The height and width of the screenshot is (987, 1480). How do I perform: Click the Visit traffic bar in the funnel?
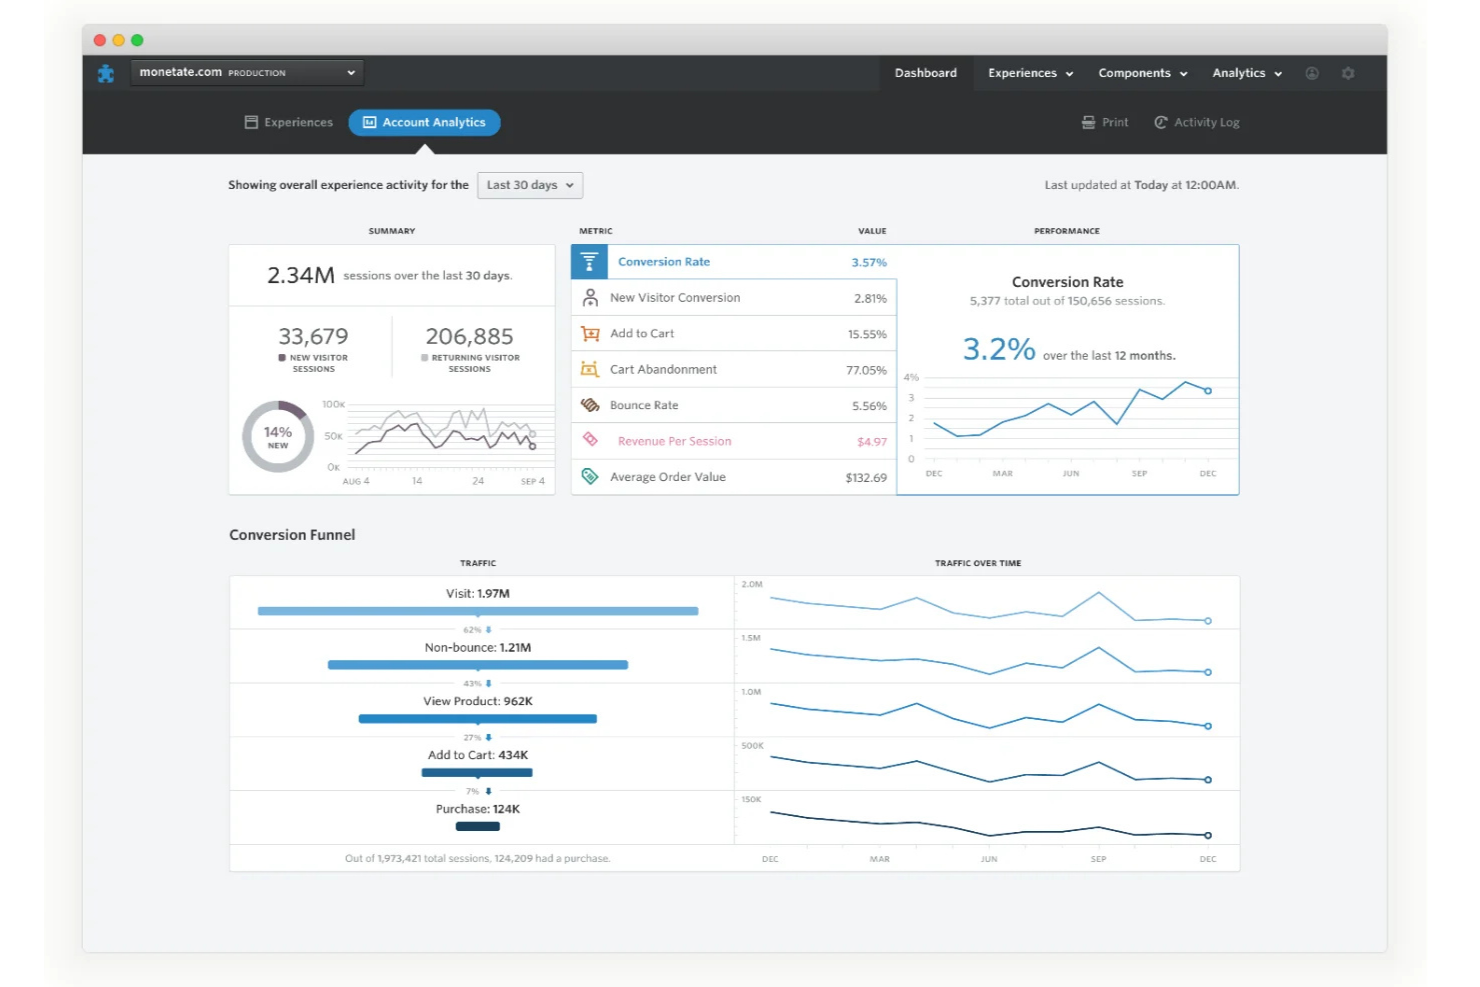tap(477, 611)
